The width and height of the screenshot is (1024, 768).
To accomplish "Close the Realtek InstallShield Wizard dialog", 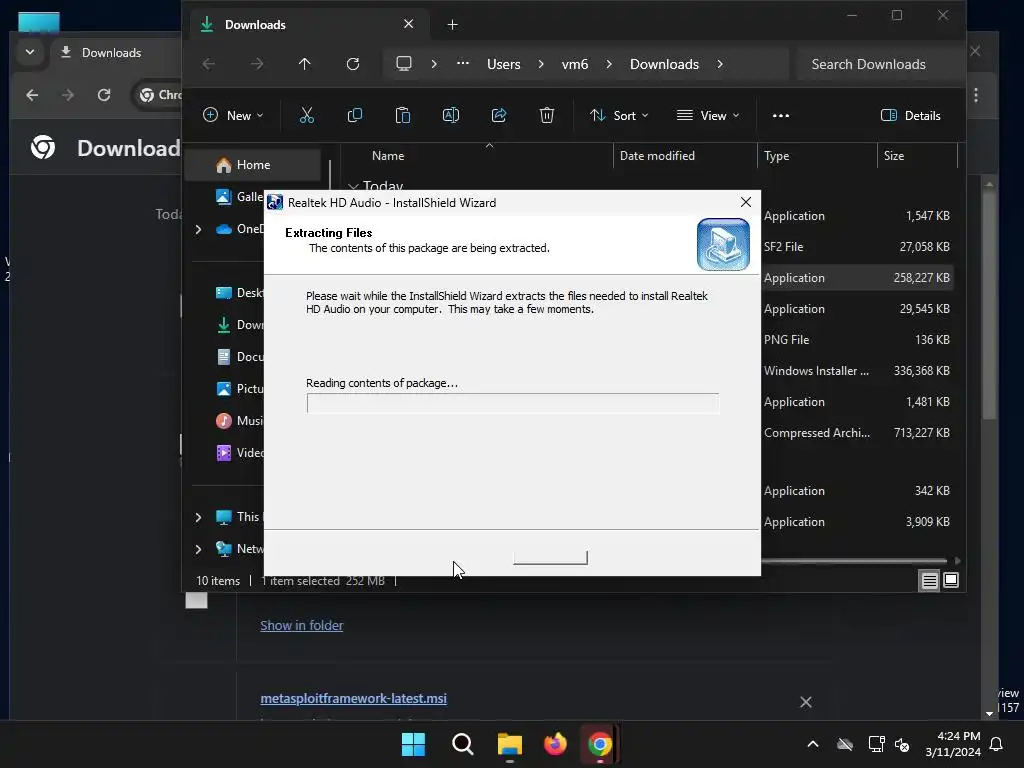I will 746,202.
